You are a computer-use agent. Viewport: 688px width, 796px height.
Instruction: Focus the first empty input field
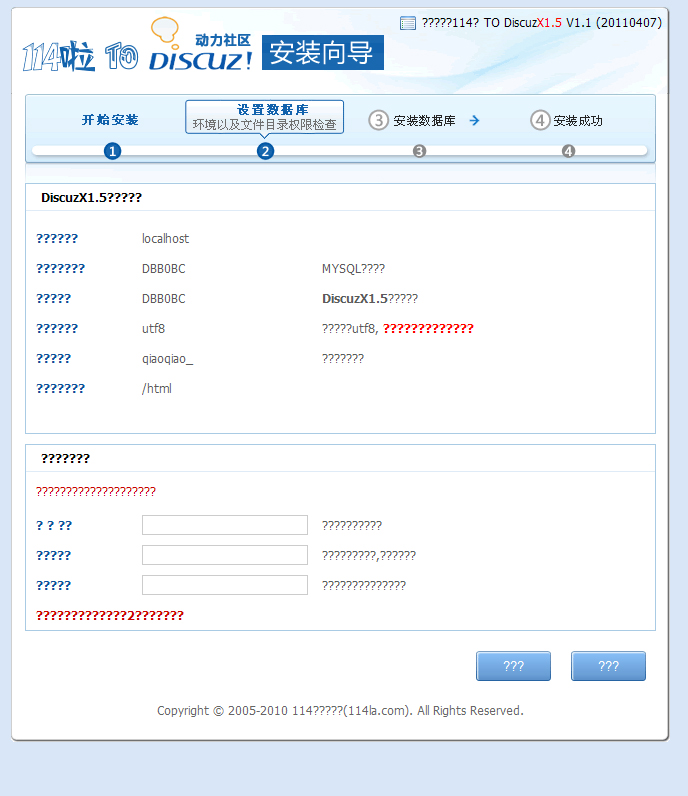point(225,525)
